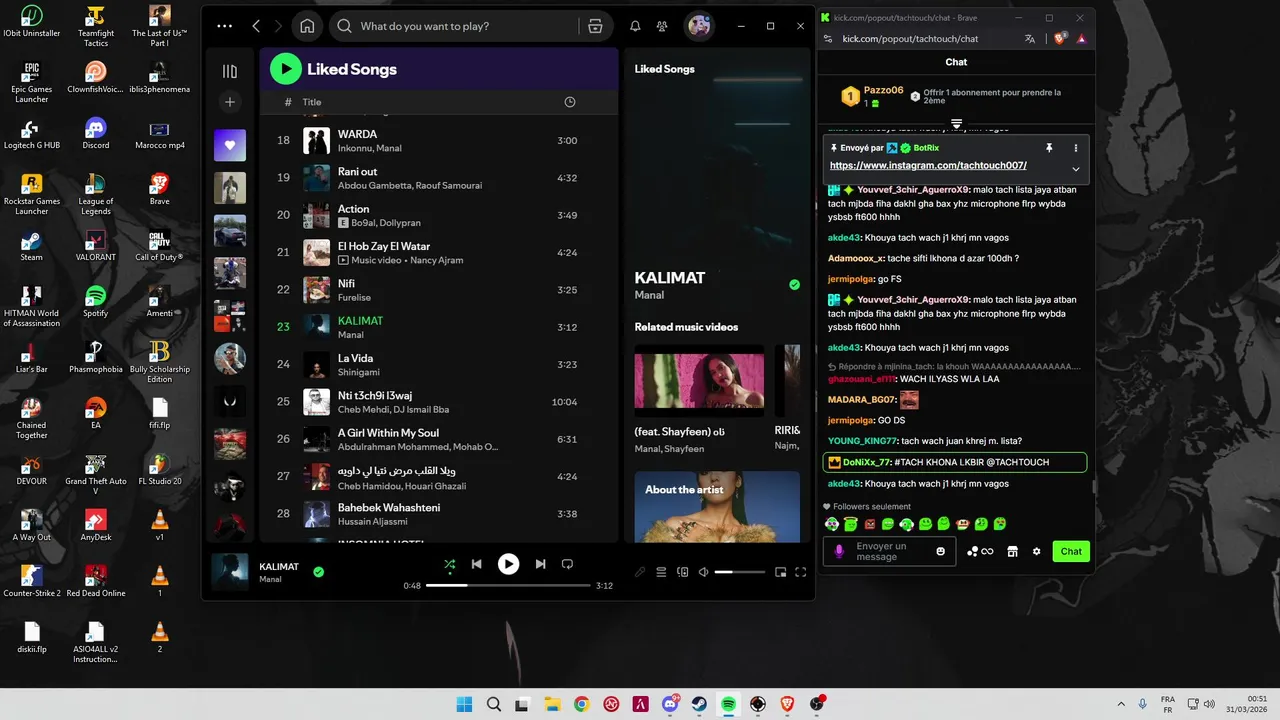The image size is (1280, 720).
Task: Select El Hob Zay El Watar track
Action: point(439,253)
